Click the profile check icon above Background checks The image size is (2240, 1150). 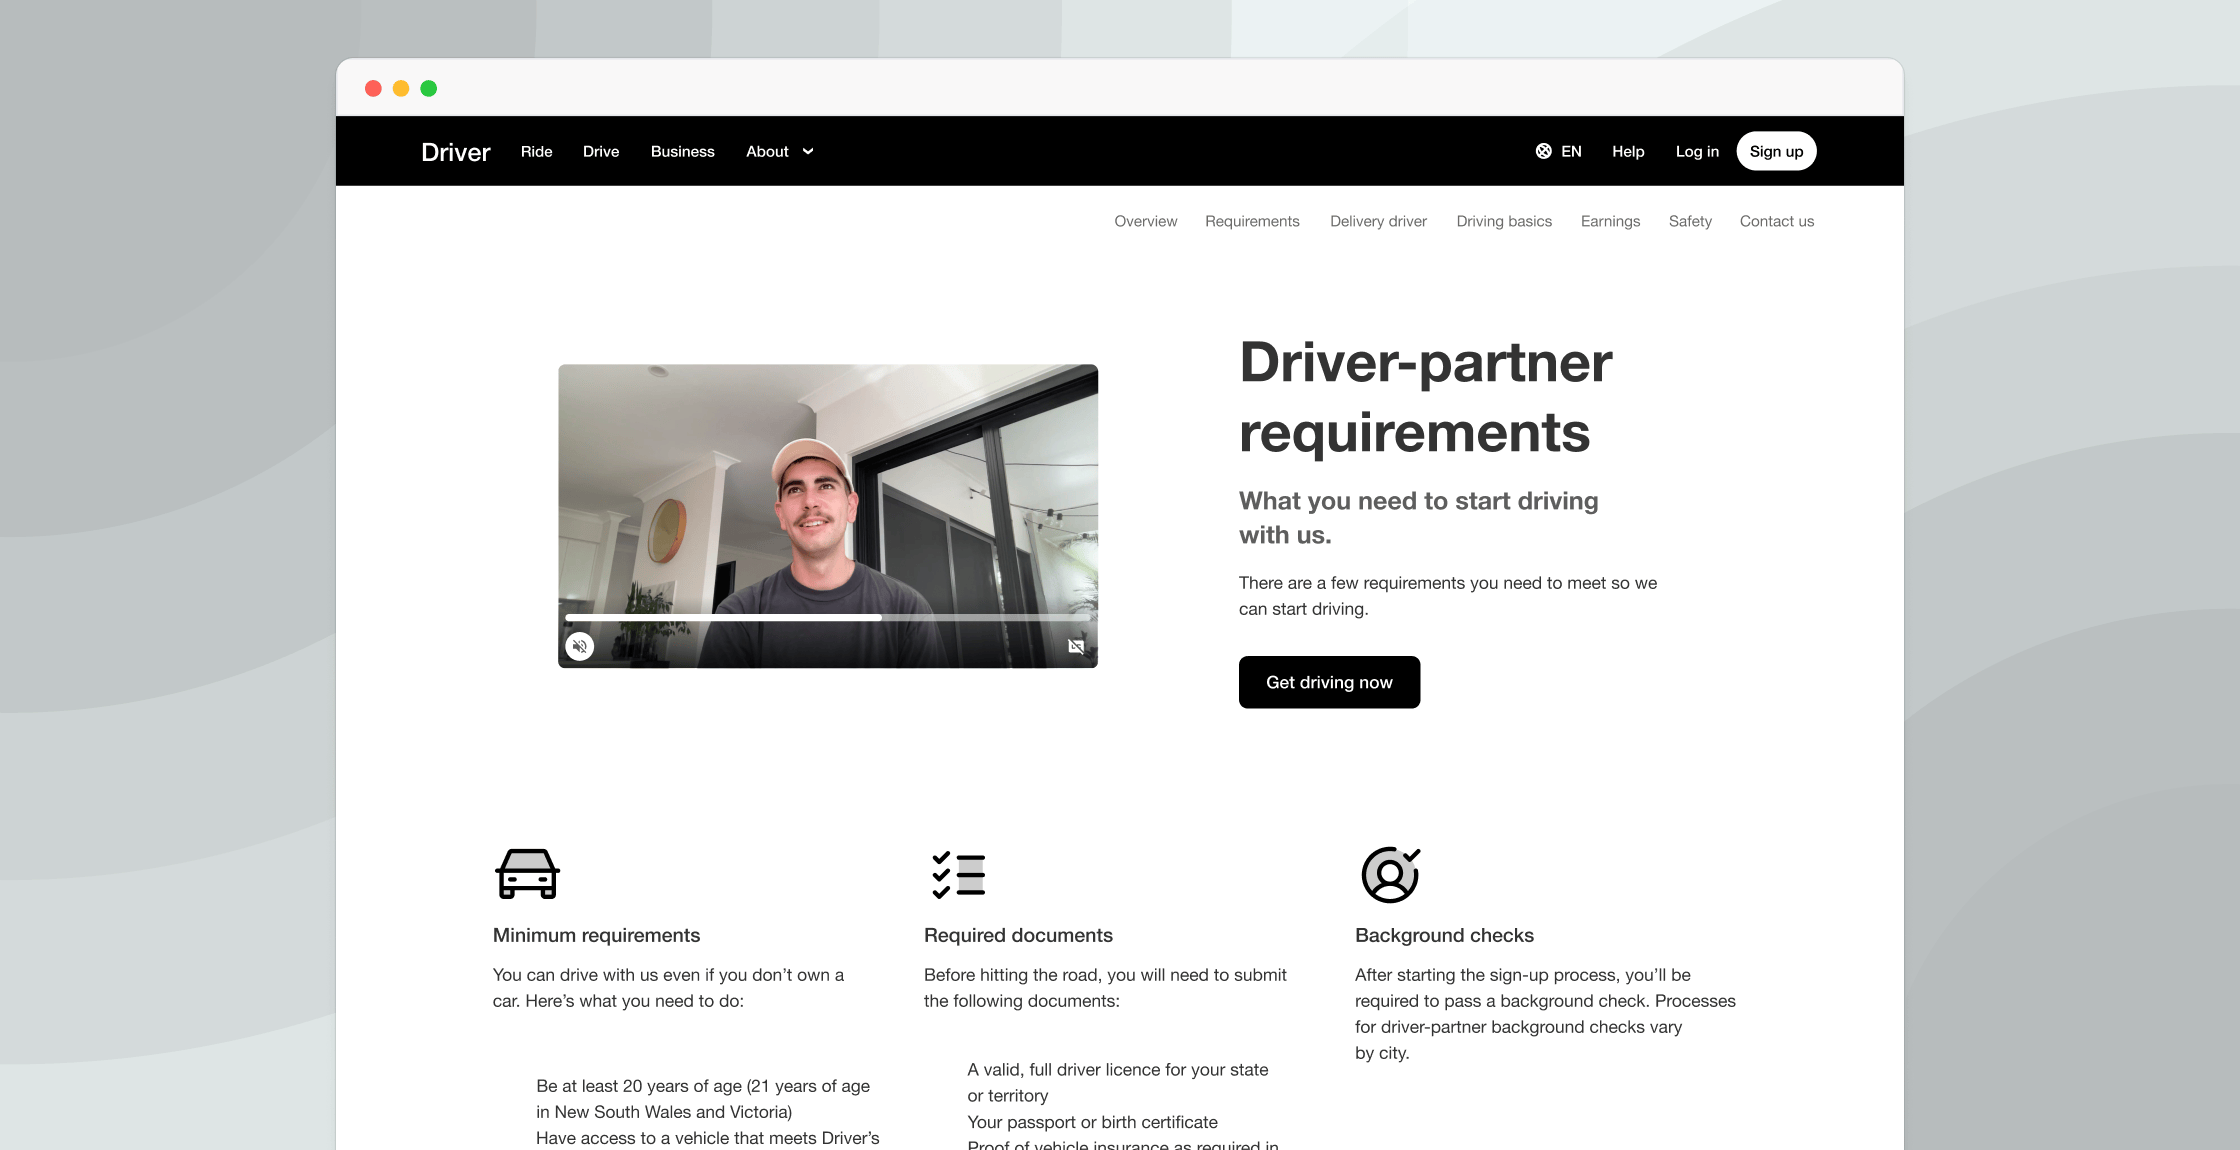[1390, 874]
